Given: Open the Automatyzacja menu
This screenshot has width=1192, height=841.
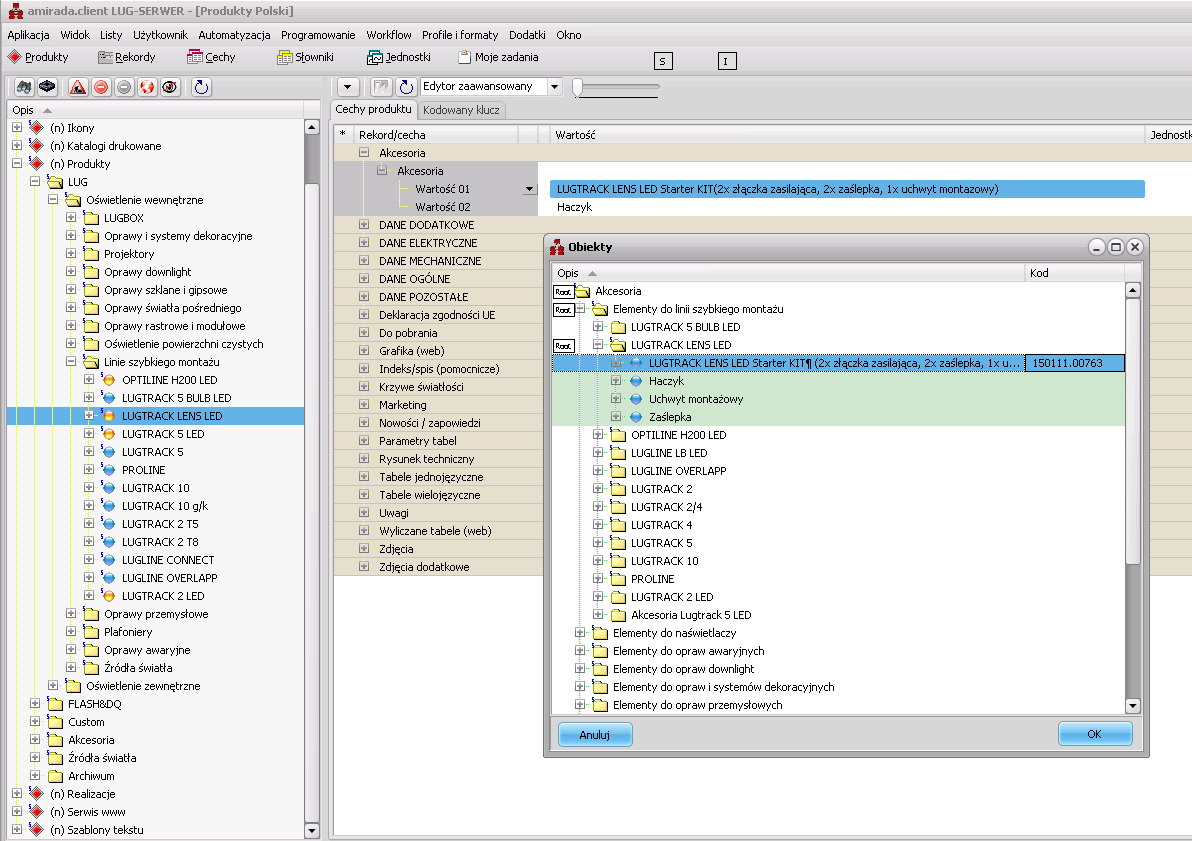Looking at the screenshot, I should 234,35.
